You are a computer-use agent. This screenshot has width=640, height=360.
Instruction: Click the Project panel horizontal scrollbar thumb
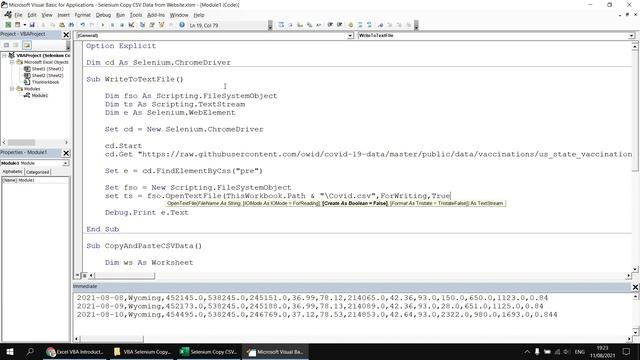coord(21,142)
